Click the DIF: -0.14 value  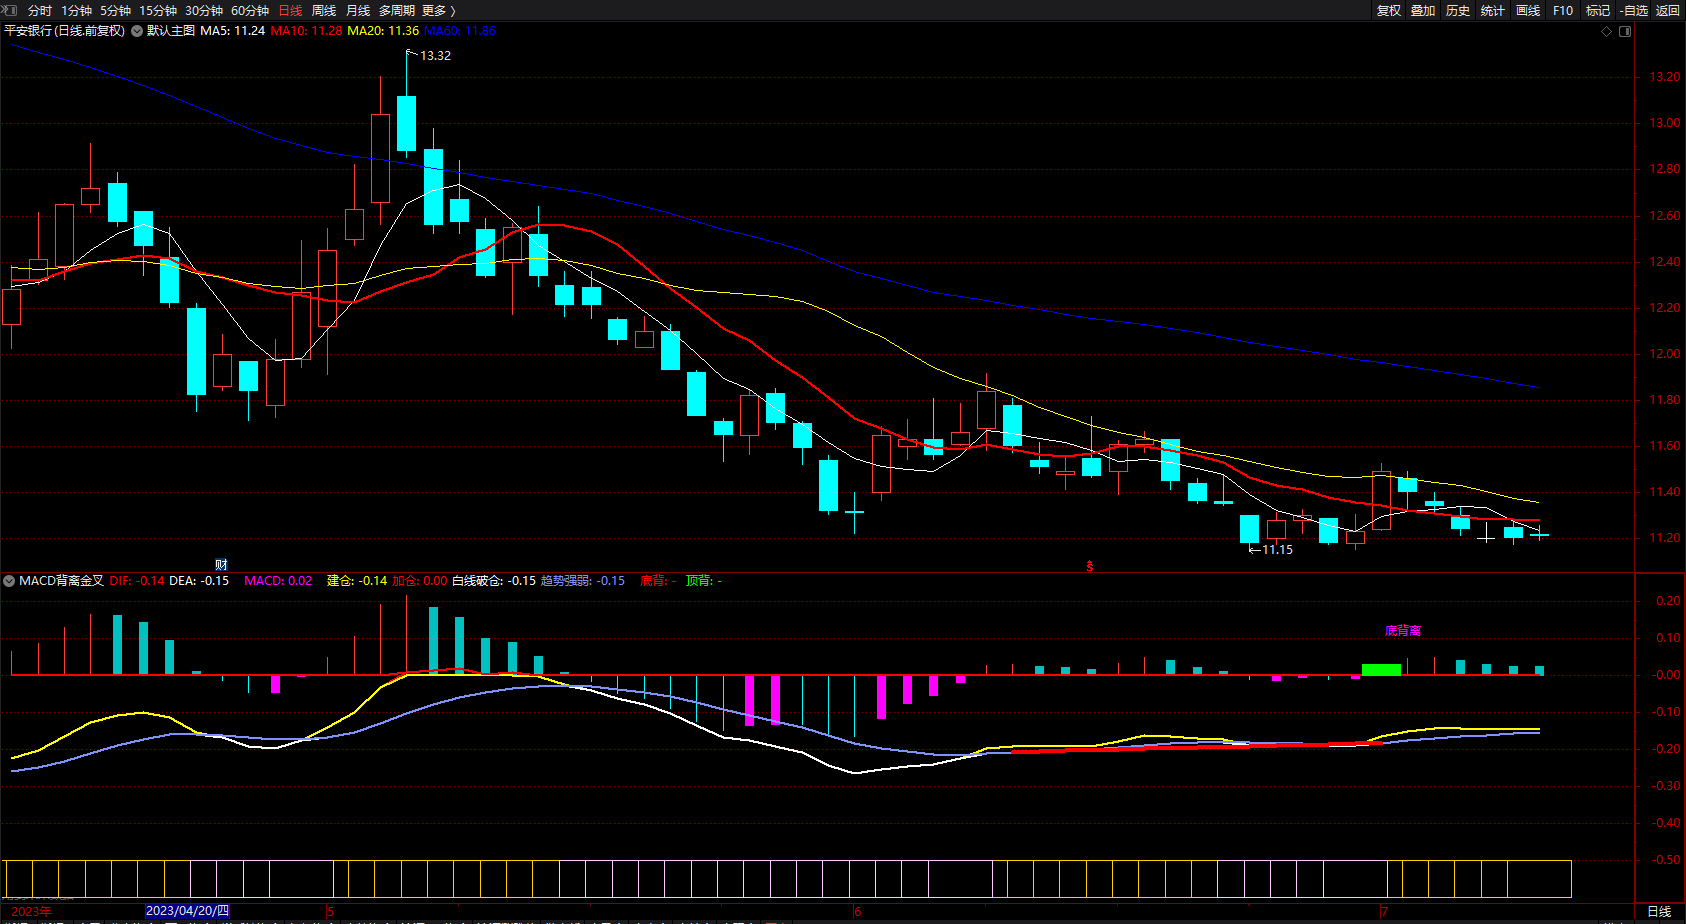(x=137, y=581)
